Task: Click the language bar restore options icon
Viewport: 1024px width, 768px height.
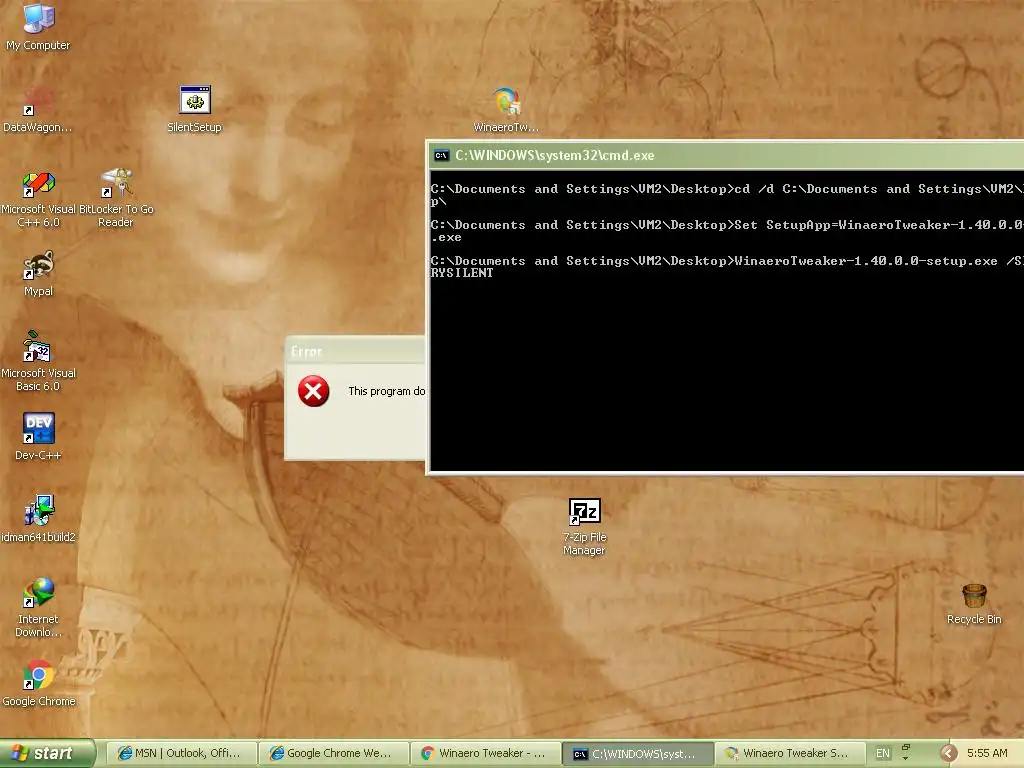Action: (x=906, y=747)
